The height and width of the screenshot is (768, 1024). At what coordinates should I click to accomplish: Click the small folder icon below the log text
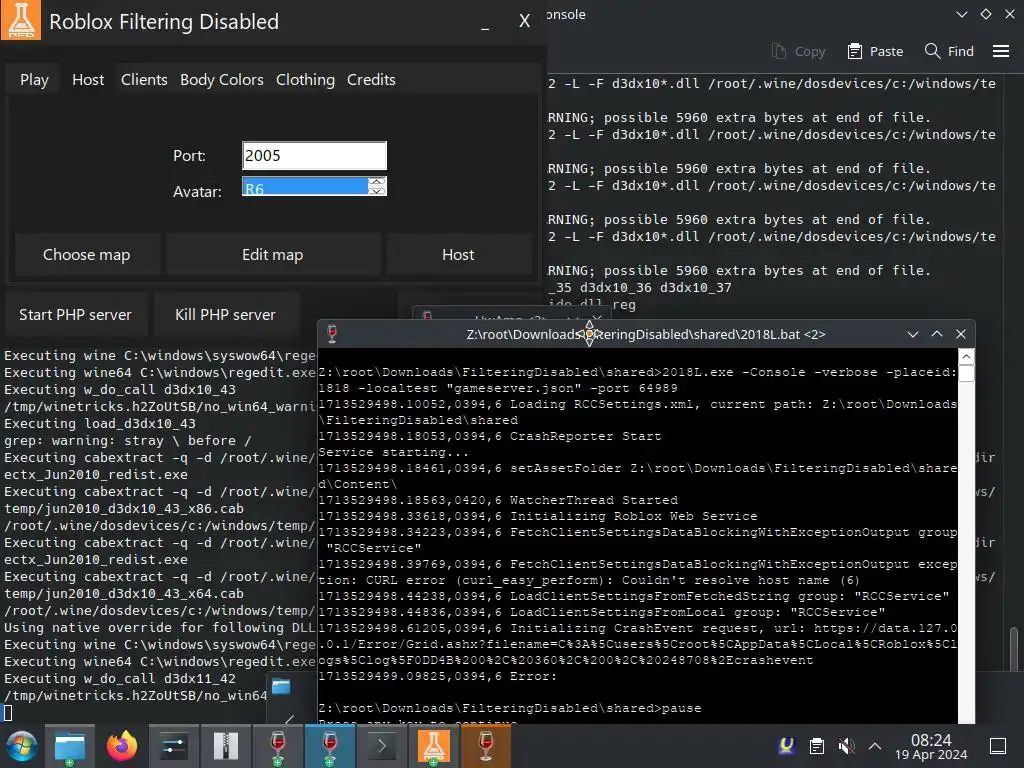tap(281, 686)
